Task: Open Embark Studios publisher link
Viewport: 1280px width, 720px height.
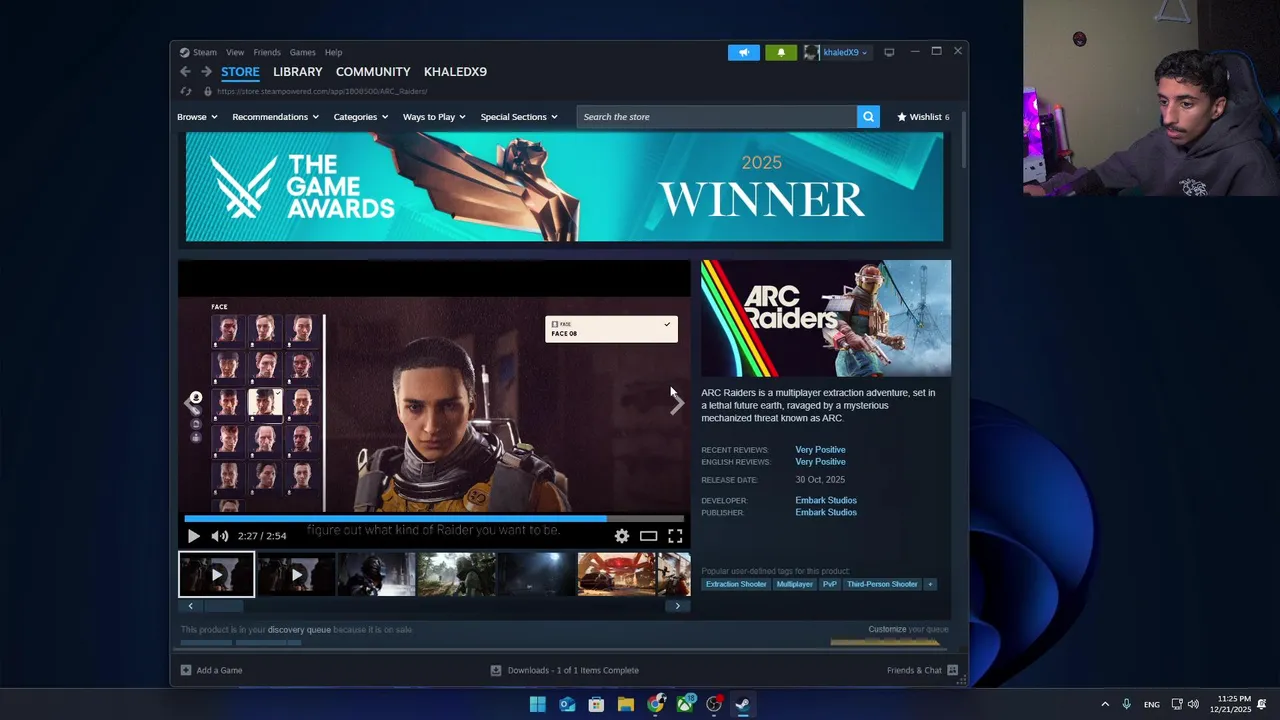Action: click(x=826, y=512)
